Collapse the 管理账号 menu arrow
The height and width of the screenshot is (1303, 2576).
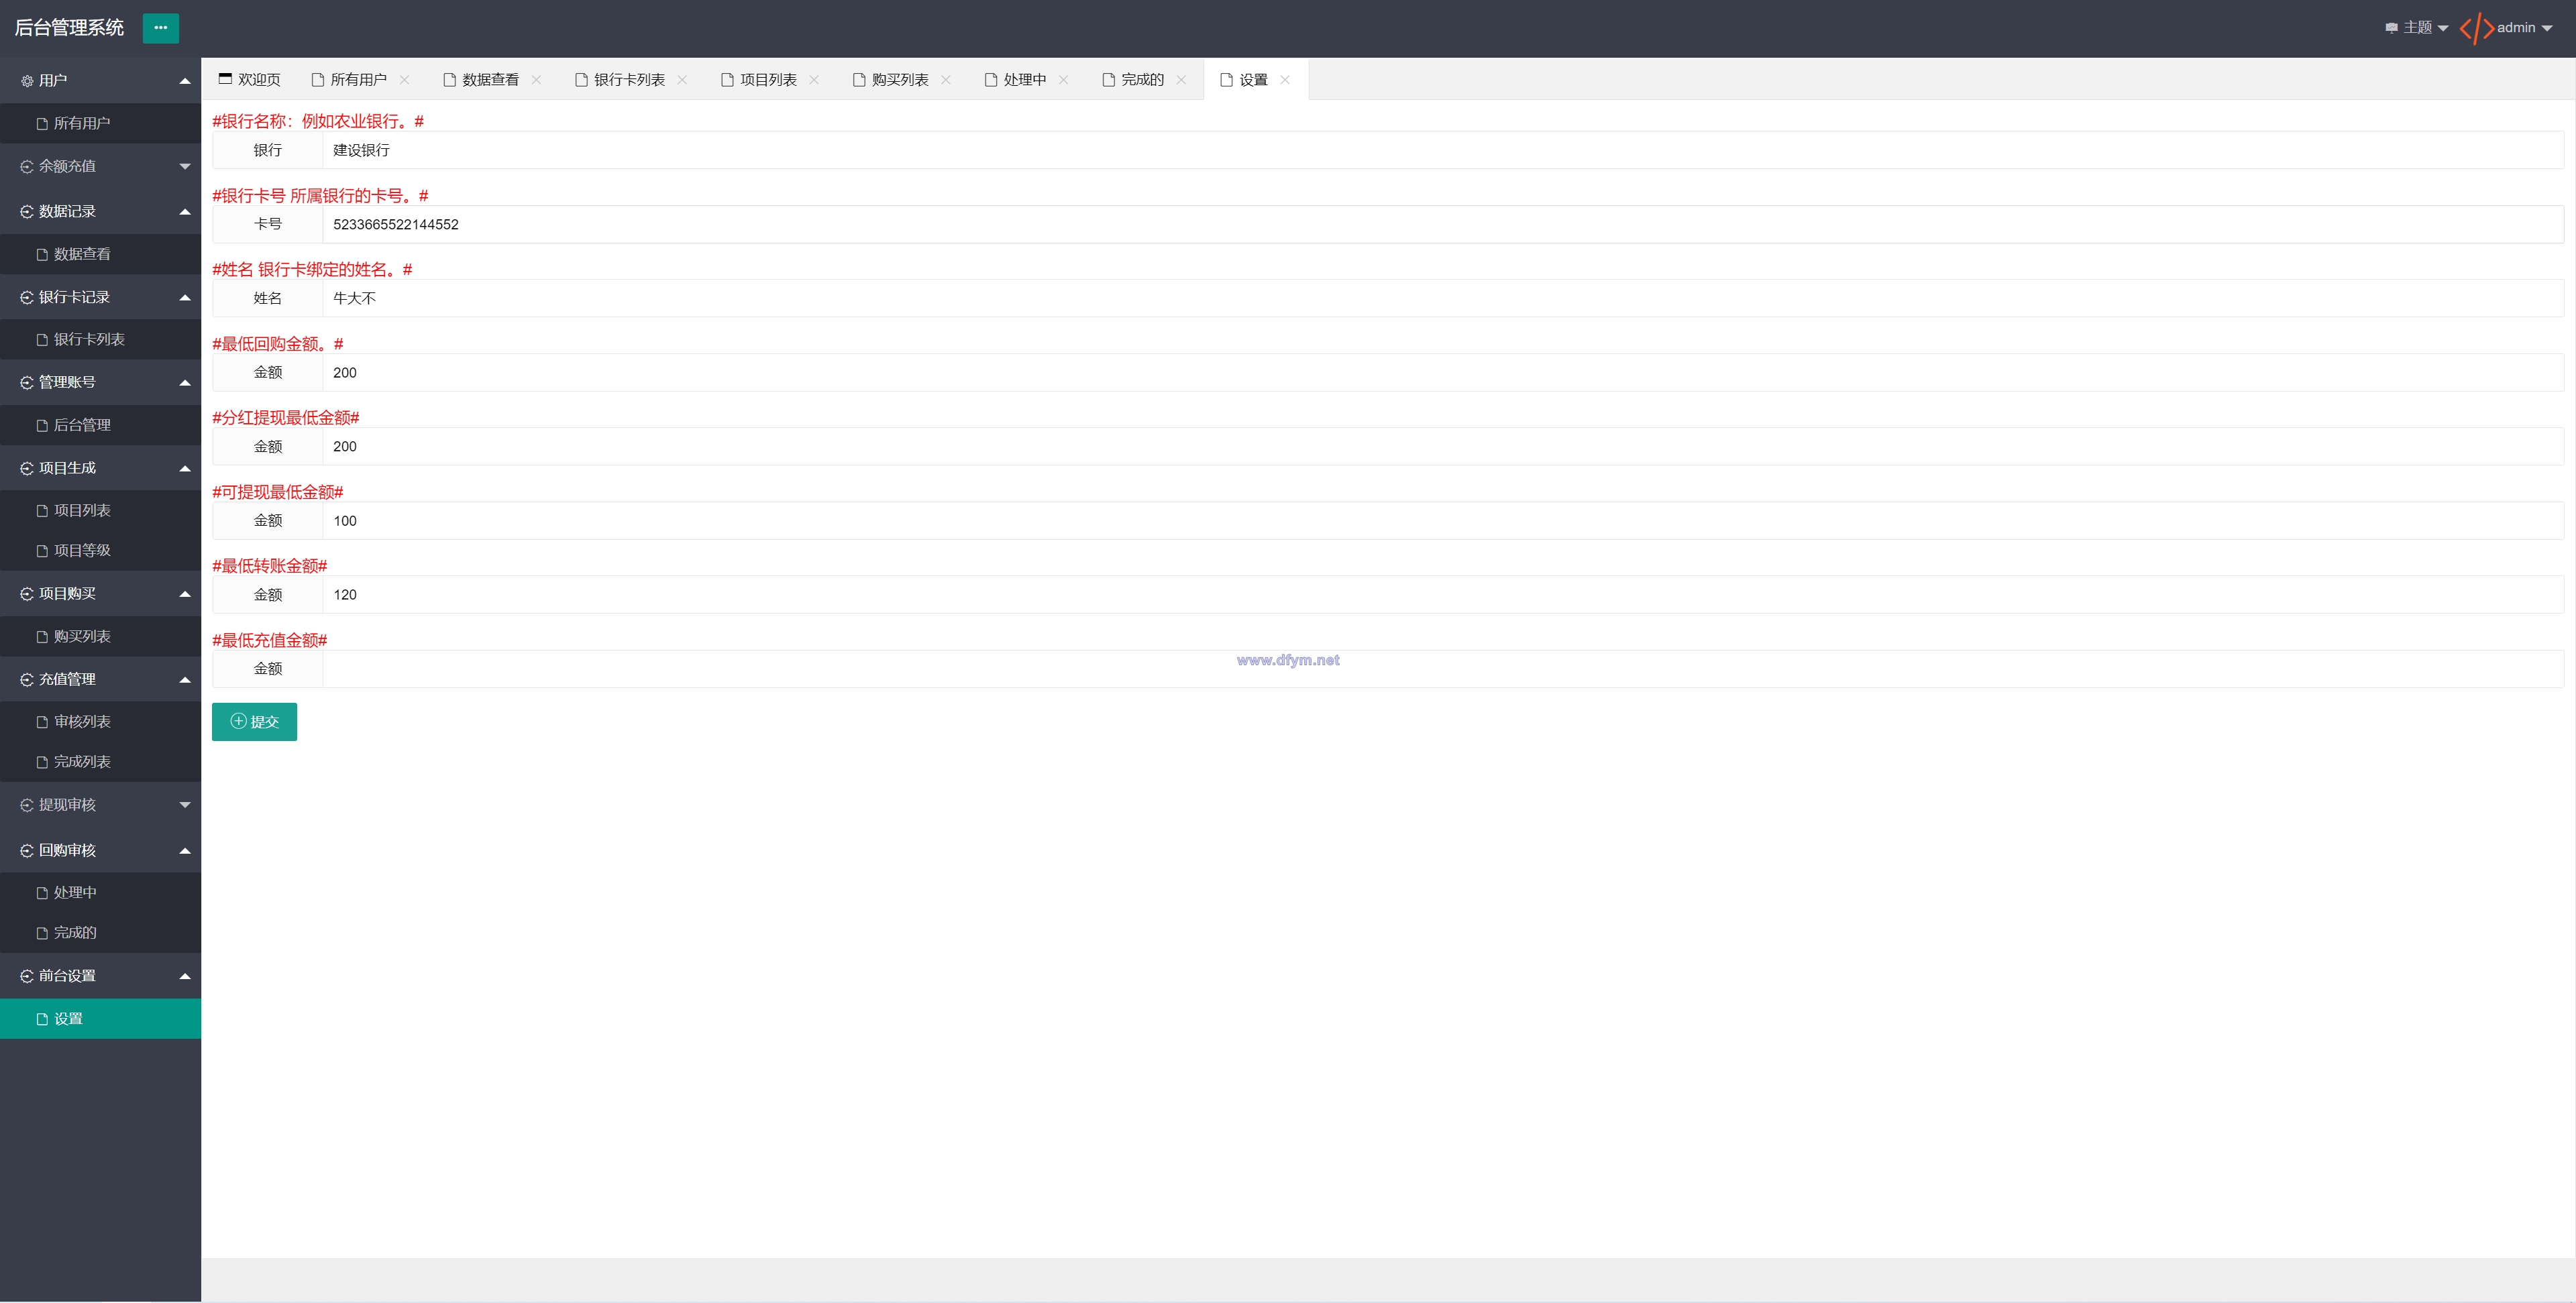[185, 382]
